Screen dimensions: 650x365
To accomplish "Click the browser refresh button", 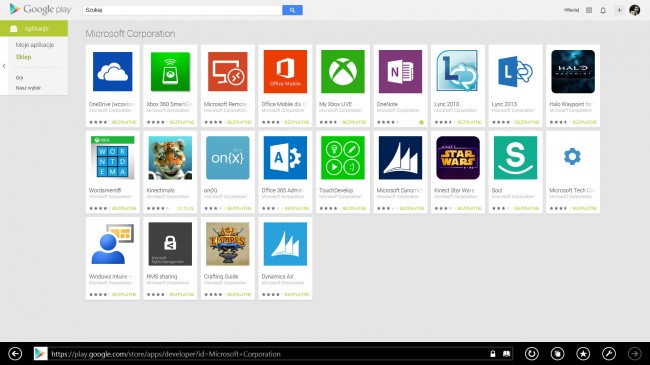I will coord(532,354).
